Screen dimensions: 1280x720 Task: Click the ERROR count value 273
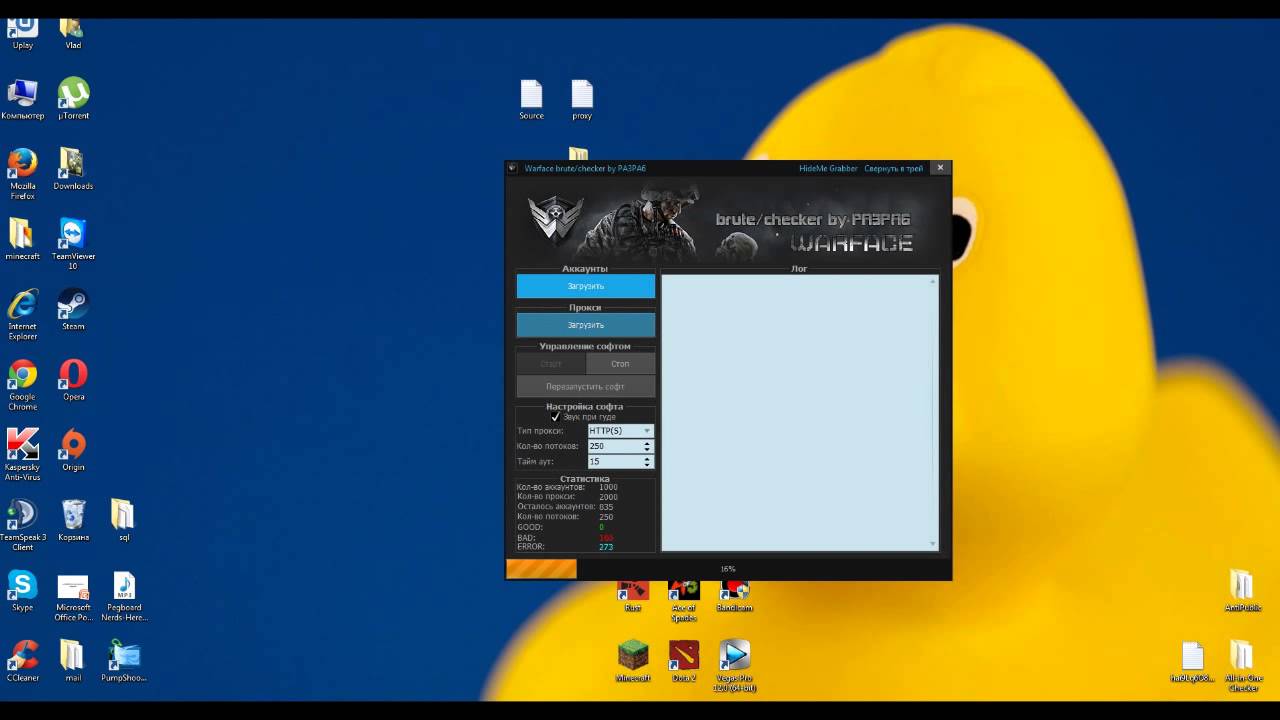pyautogui.click(x=606, y=547)
